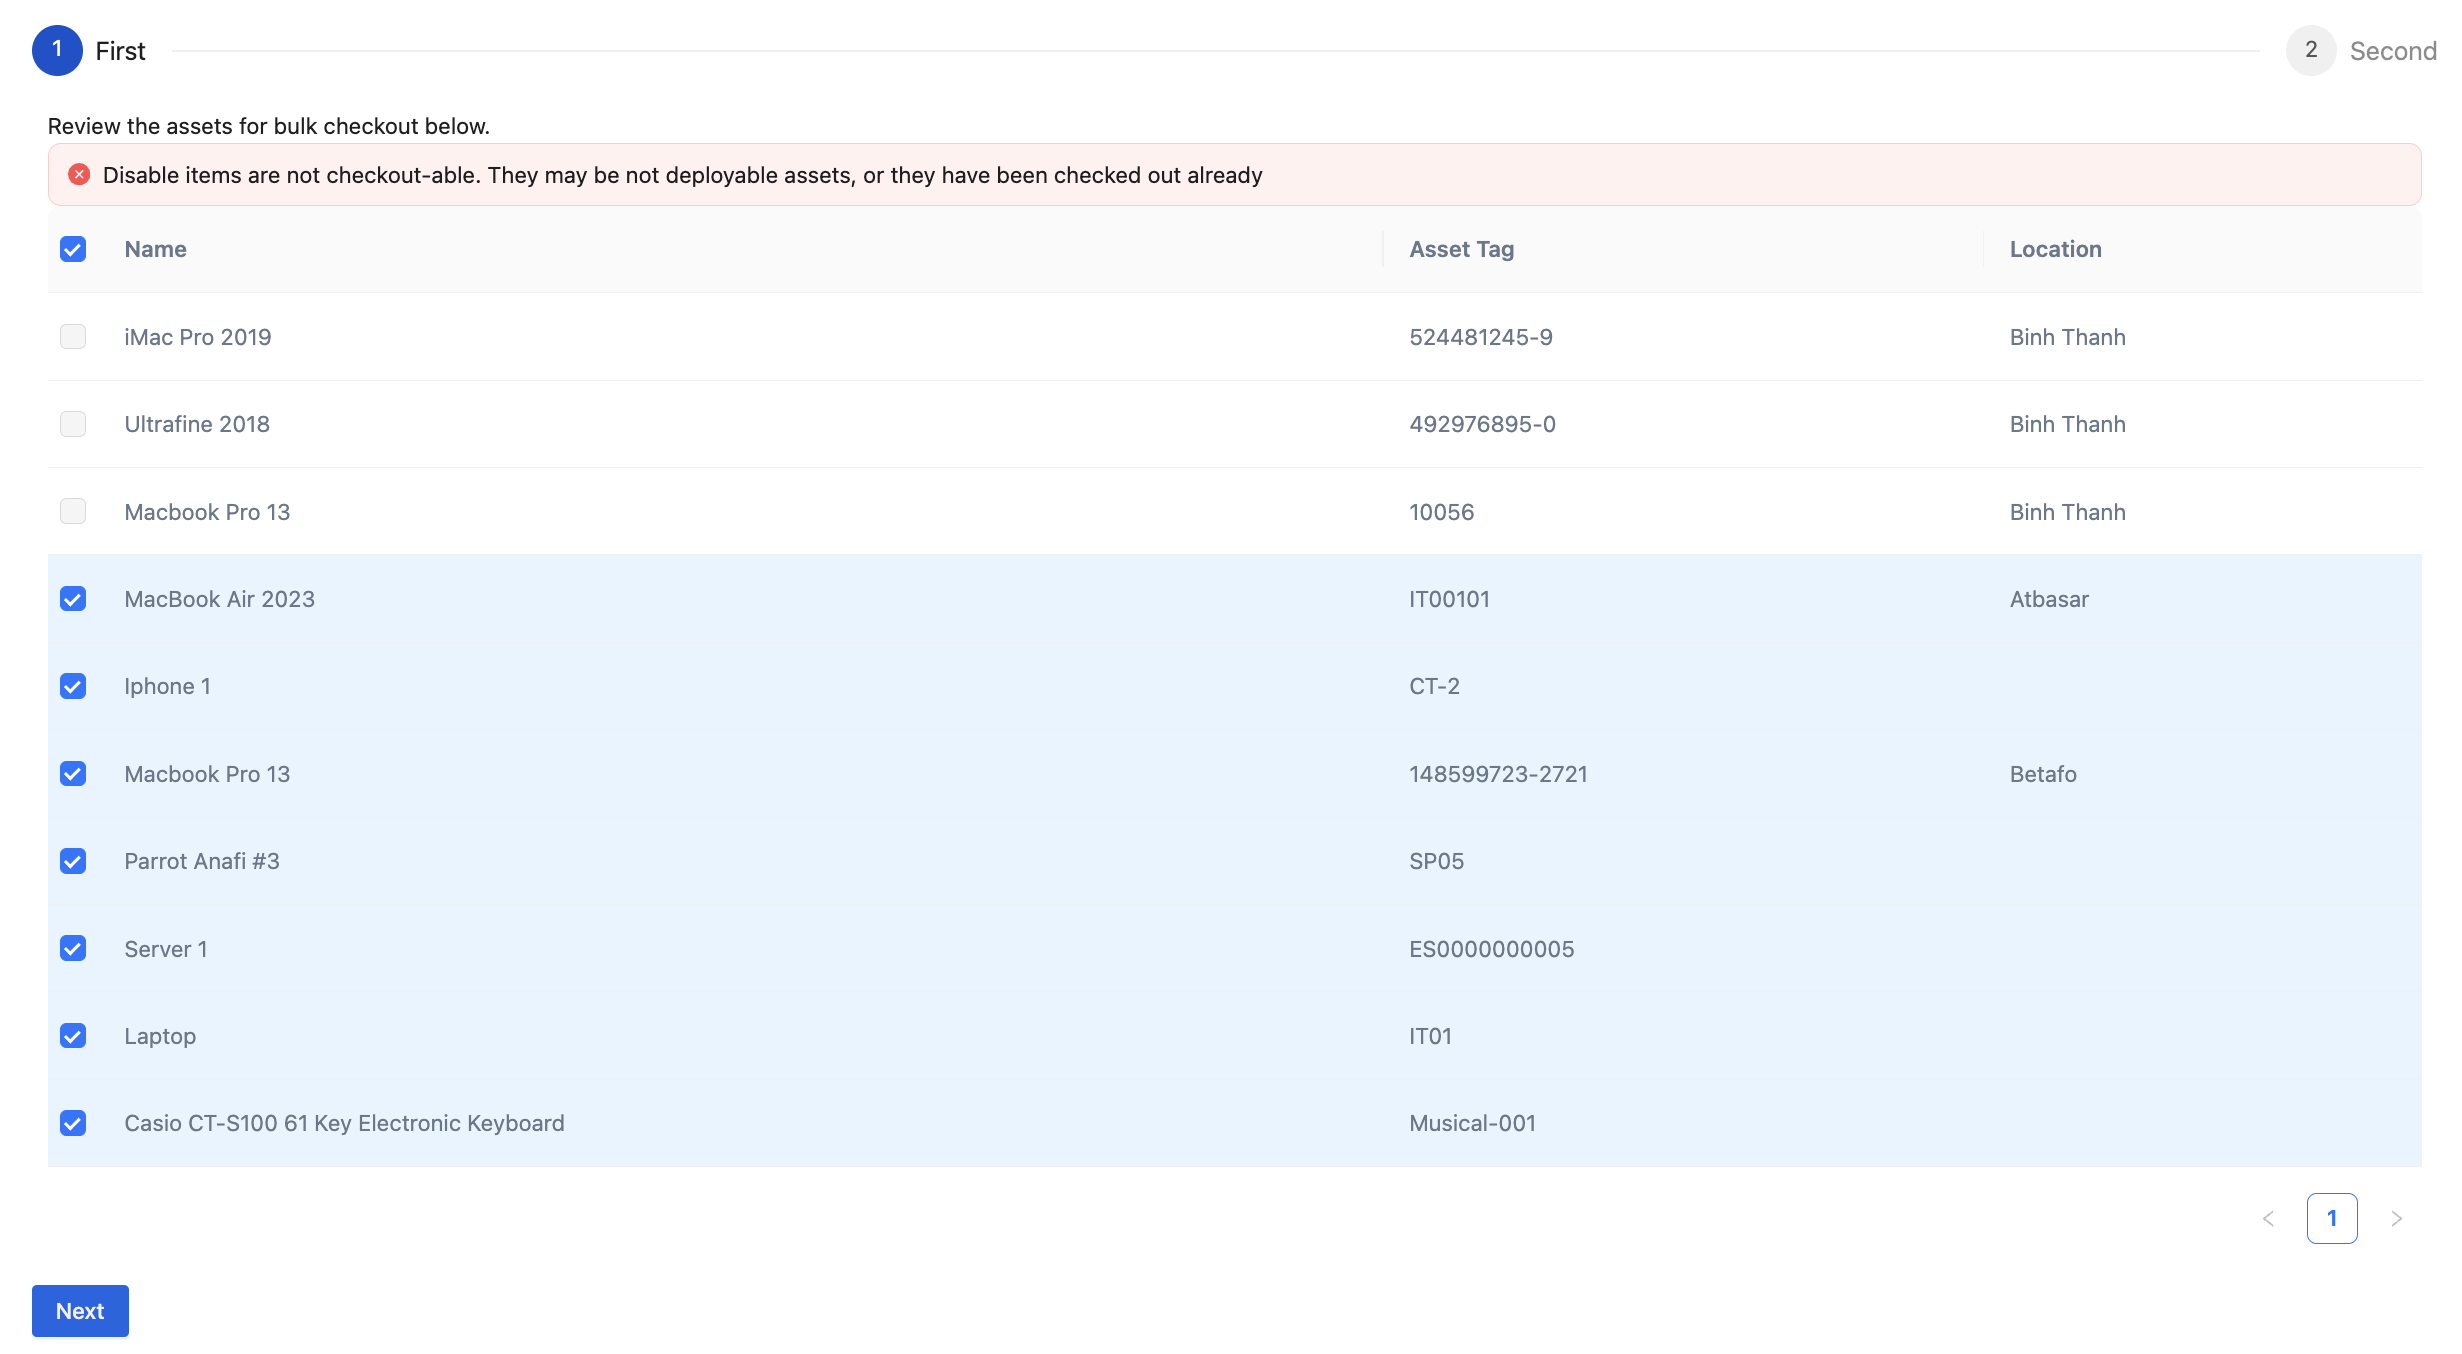The width and height of the screenshot is (2462, 1354).
Task: Uncheck Server 1 row checkbox
Action: click(73, 948)
